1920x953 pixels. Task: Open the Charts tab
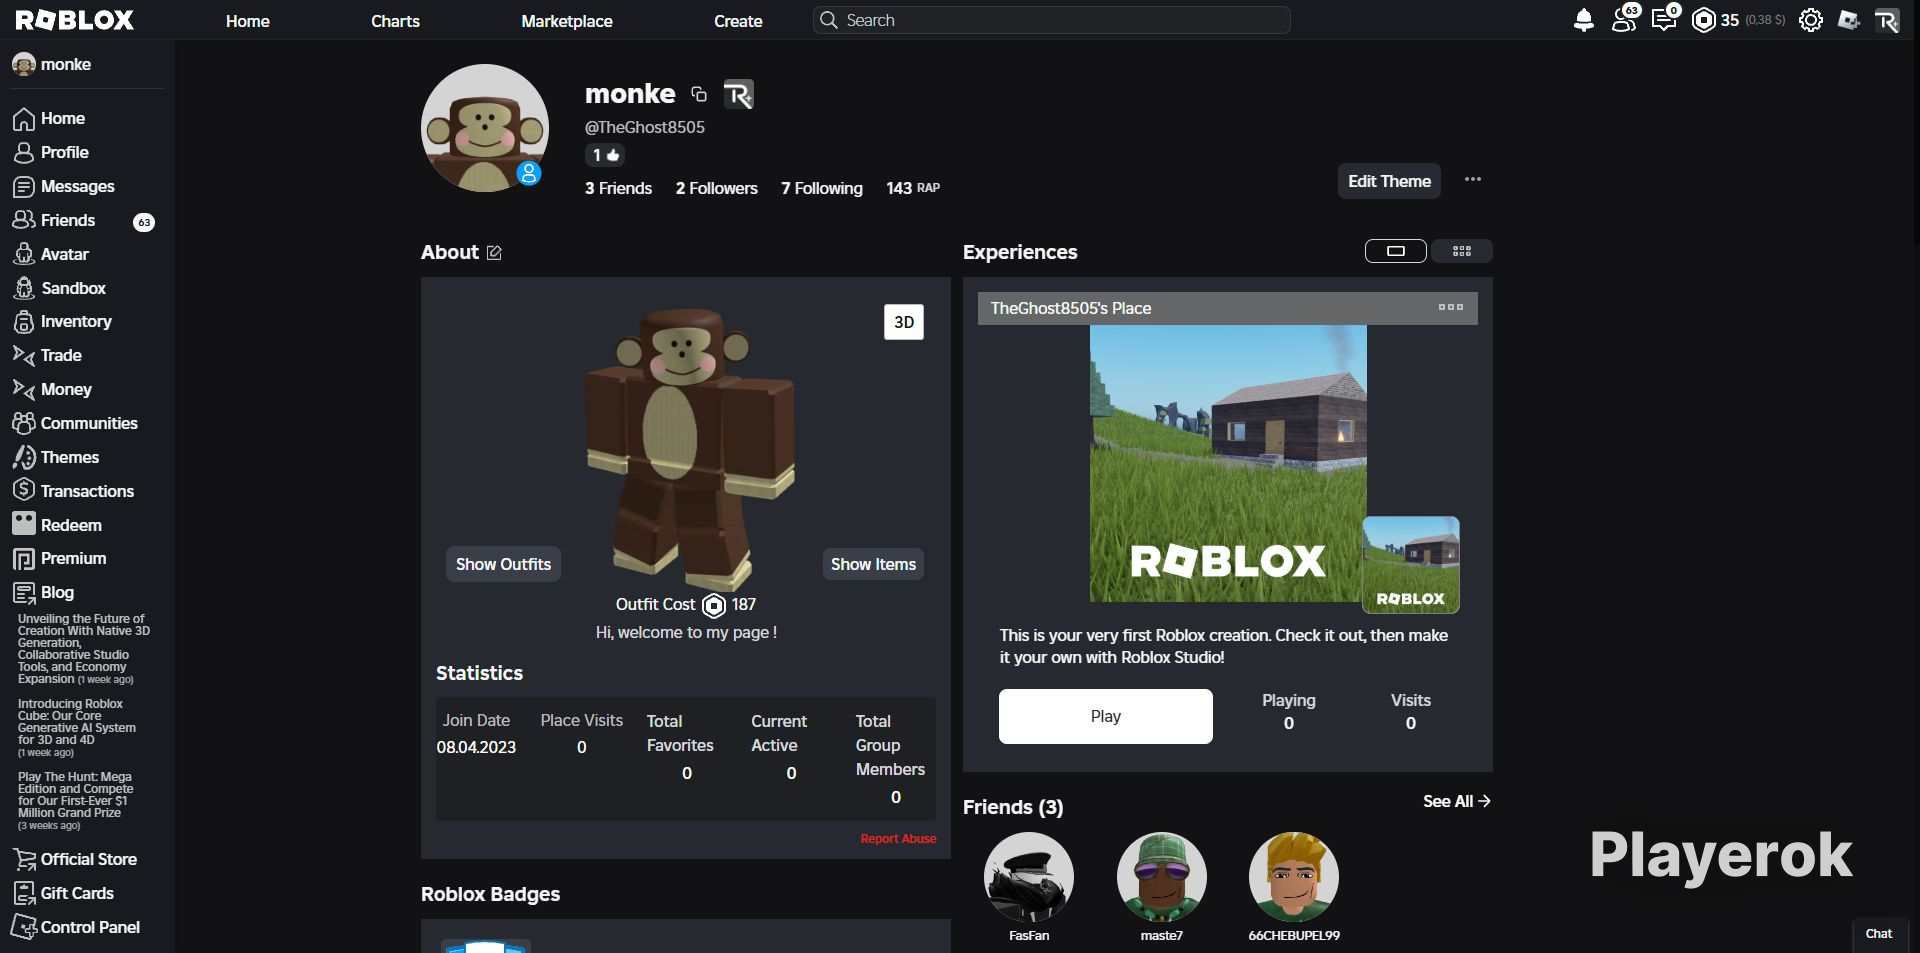pos(395,21)
